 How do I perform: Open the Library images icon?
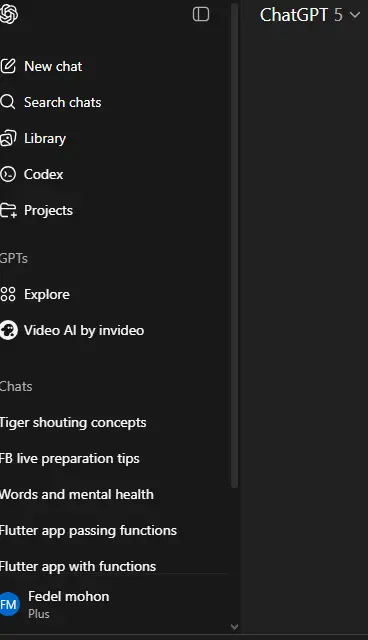(8, 138)
